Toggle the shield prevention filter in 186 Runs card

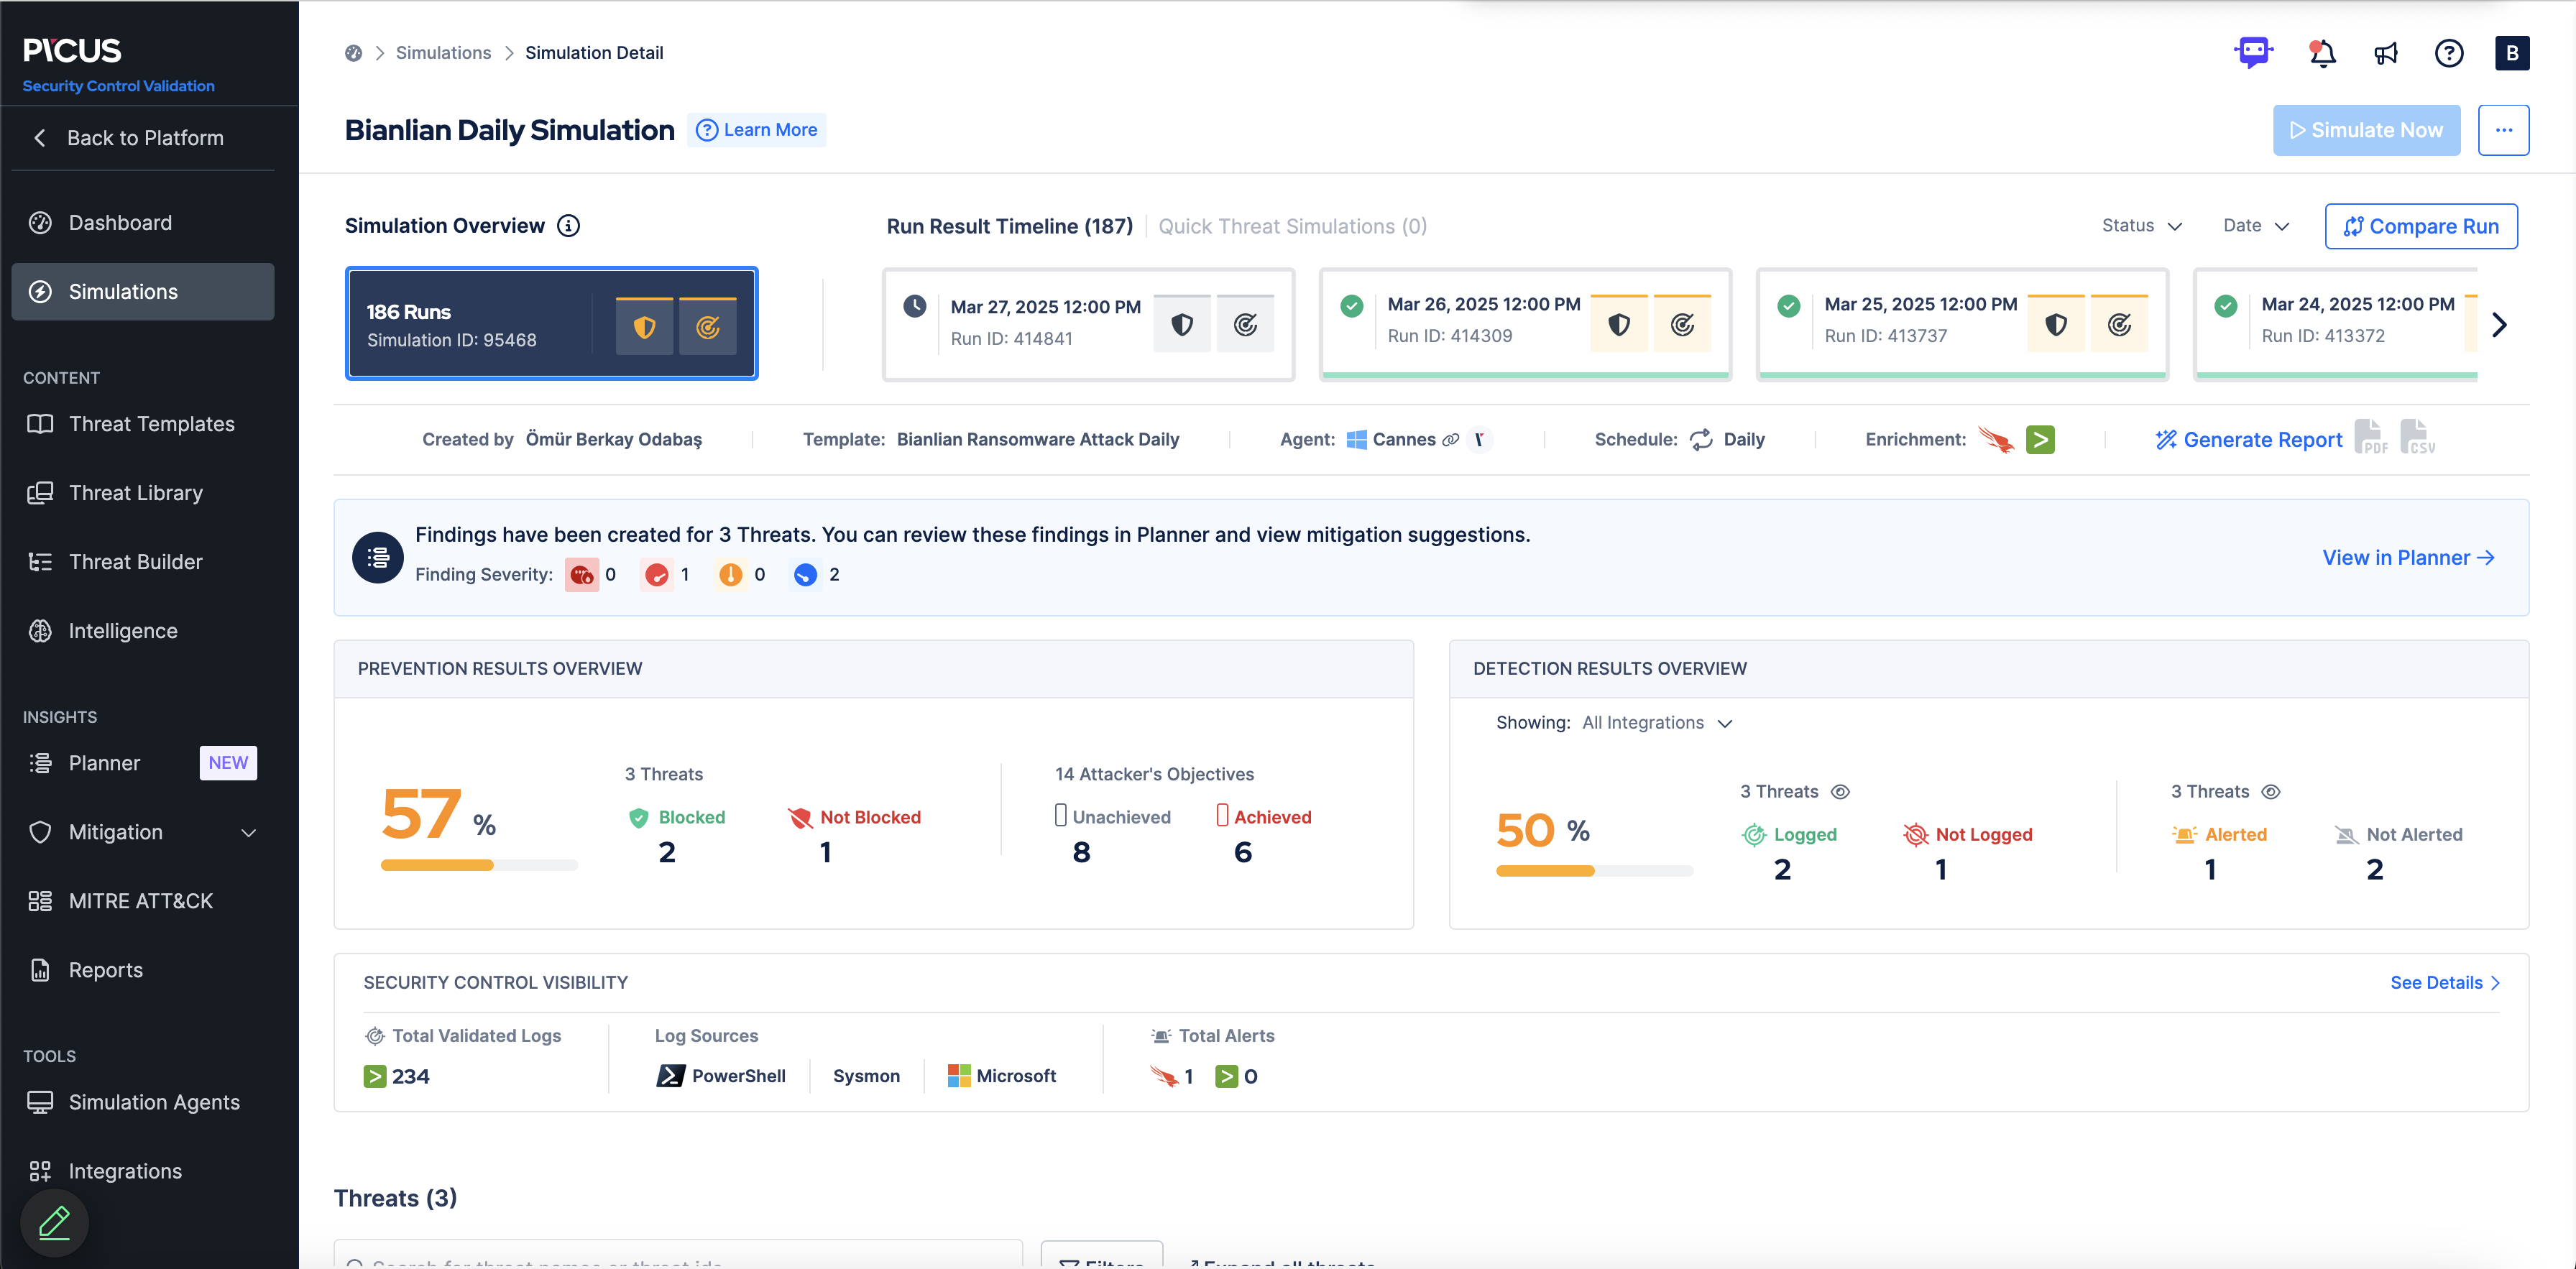pos(644,327)
